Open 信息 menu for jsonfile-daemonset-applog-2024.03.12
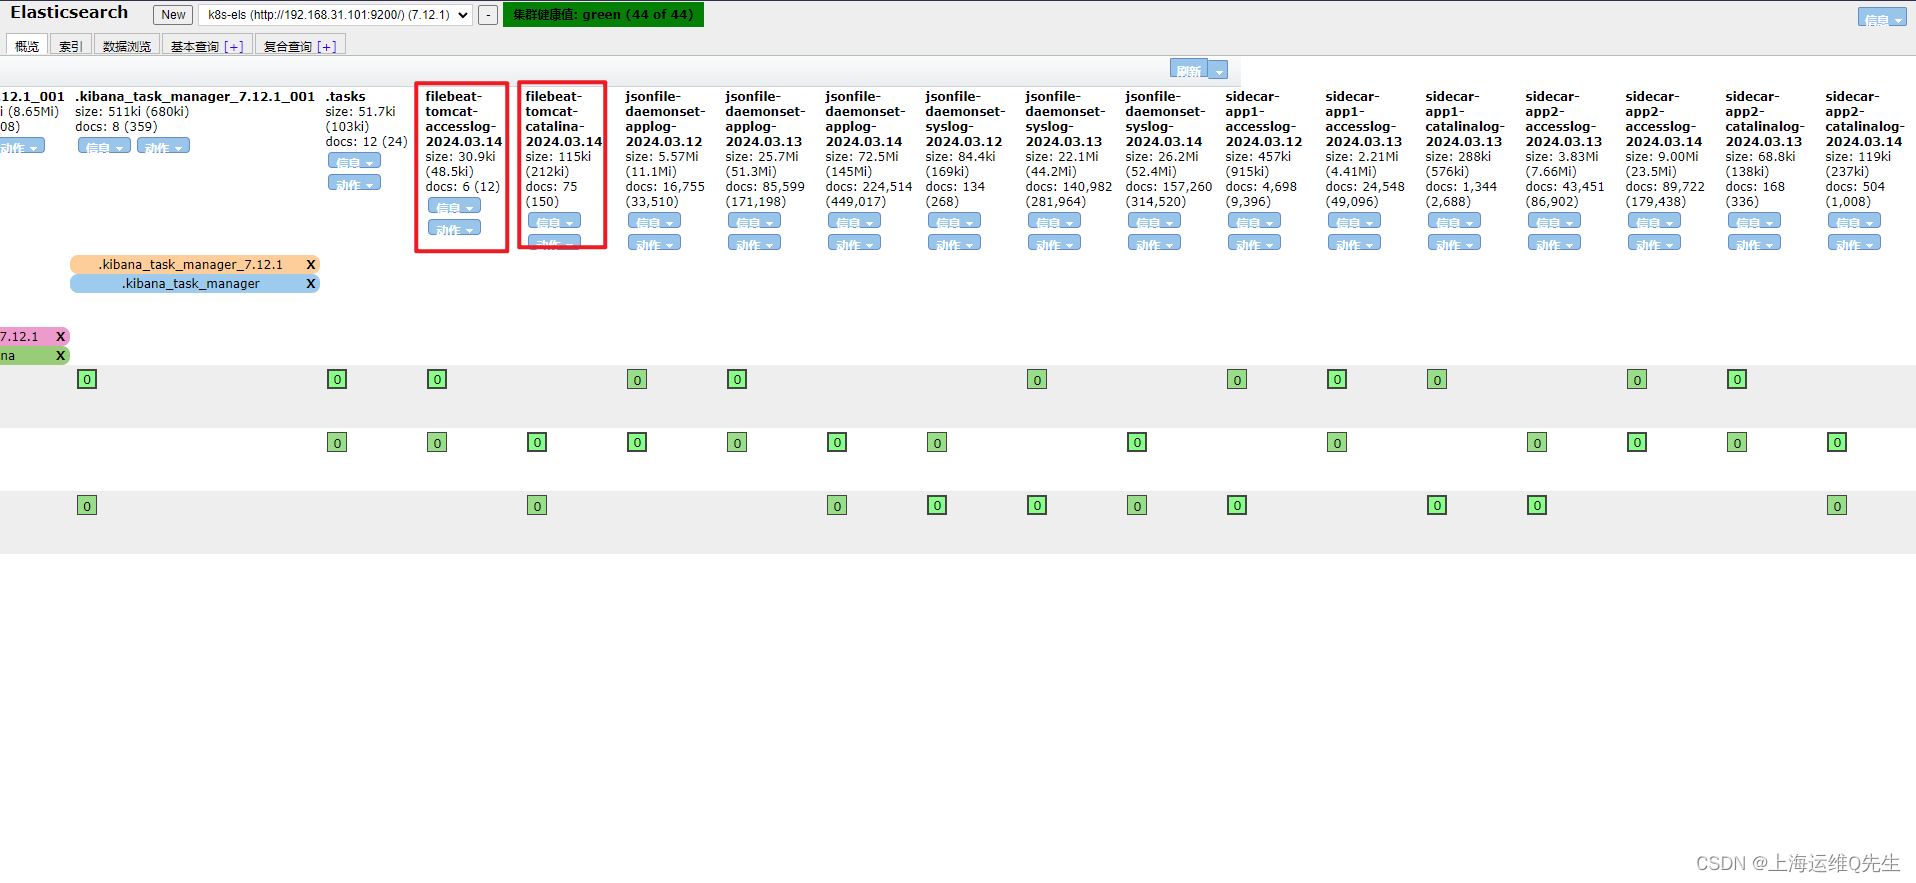1916x883 pixels. pos(654,221)
